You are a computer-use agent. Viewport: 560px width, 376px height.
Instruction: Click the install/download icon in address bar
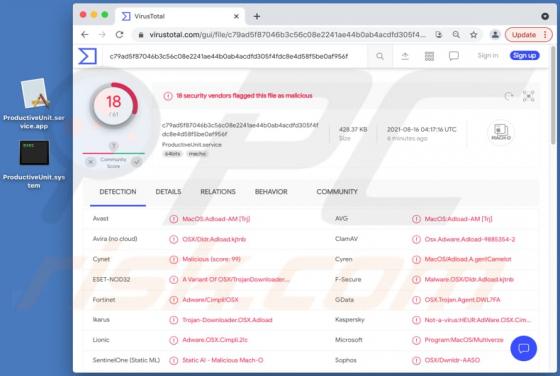click(x=439, y=35)
